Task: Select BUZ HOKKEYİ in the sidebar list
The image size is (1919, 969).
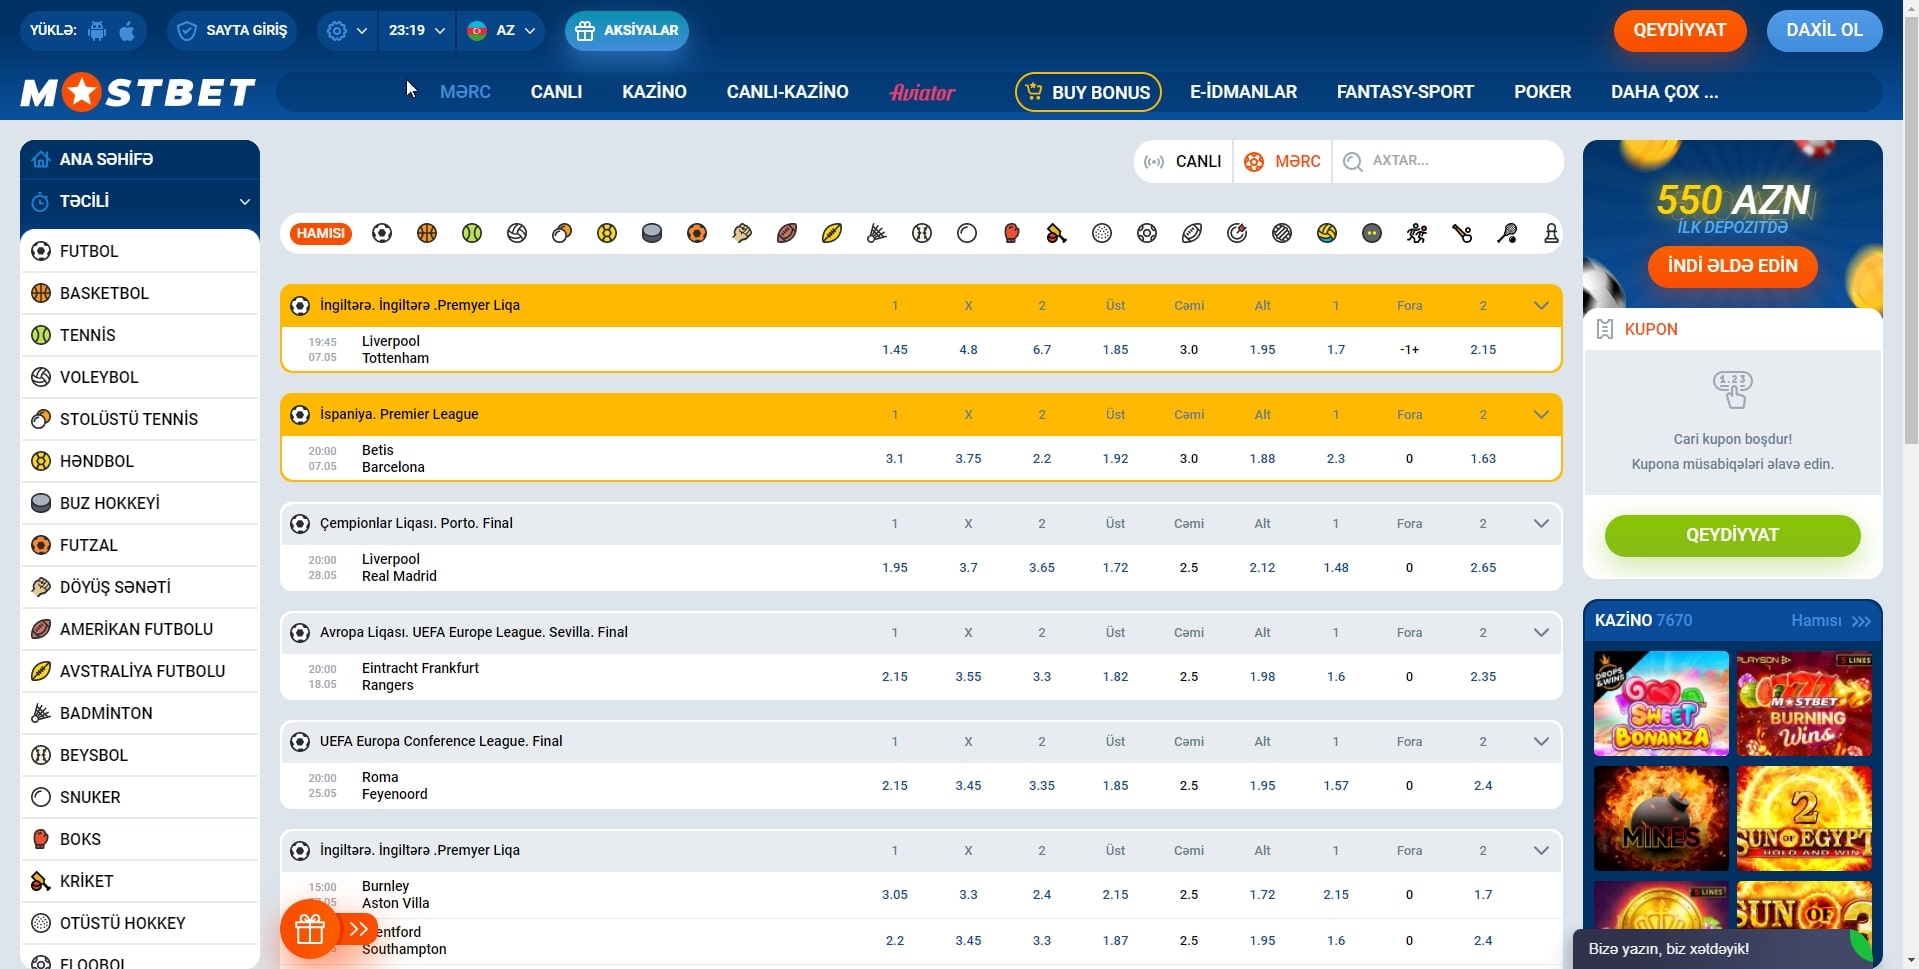Action: [140, 503]
